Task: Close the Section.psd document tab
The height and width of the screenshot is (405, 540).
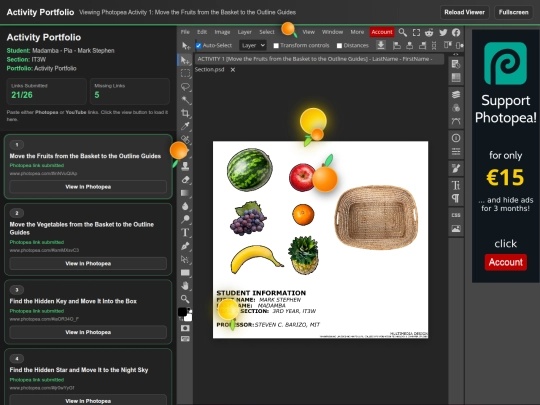Action: click(233, 70)
